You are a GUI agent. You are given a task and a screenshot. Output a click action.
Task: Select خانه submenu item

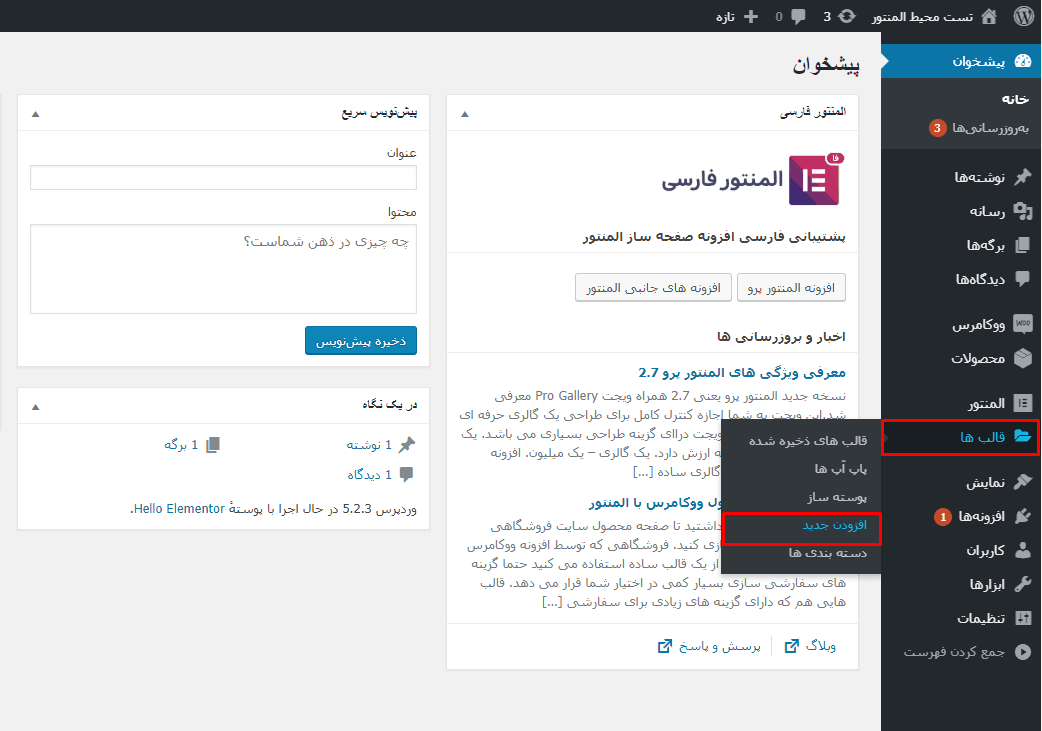coord(1015,99)
